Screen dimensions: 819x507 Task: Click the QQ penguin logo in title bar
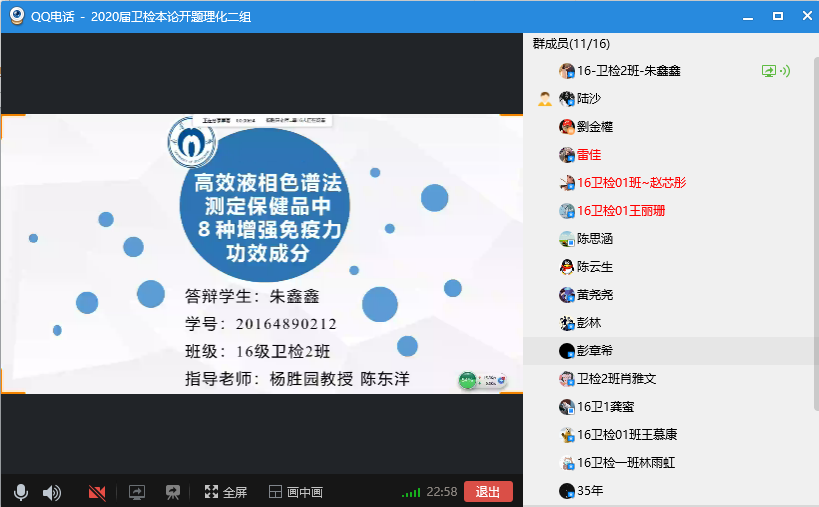[17, 16]
